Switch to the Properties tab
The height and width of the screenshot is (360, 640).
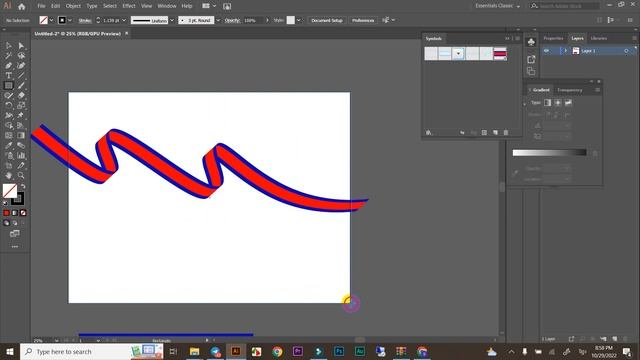(x=553, y=38)
